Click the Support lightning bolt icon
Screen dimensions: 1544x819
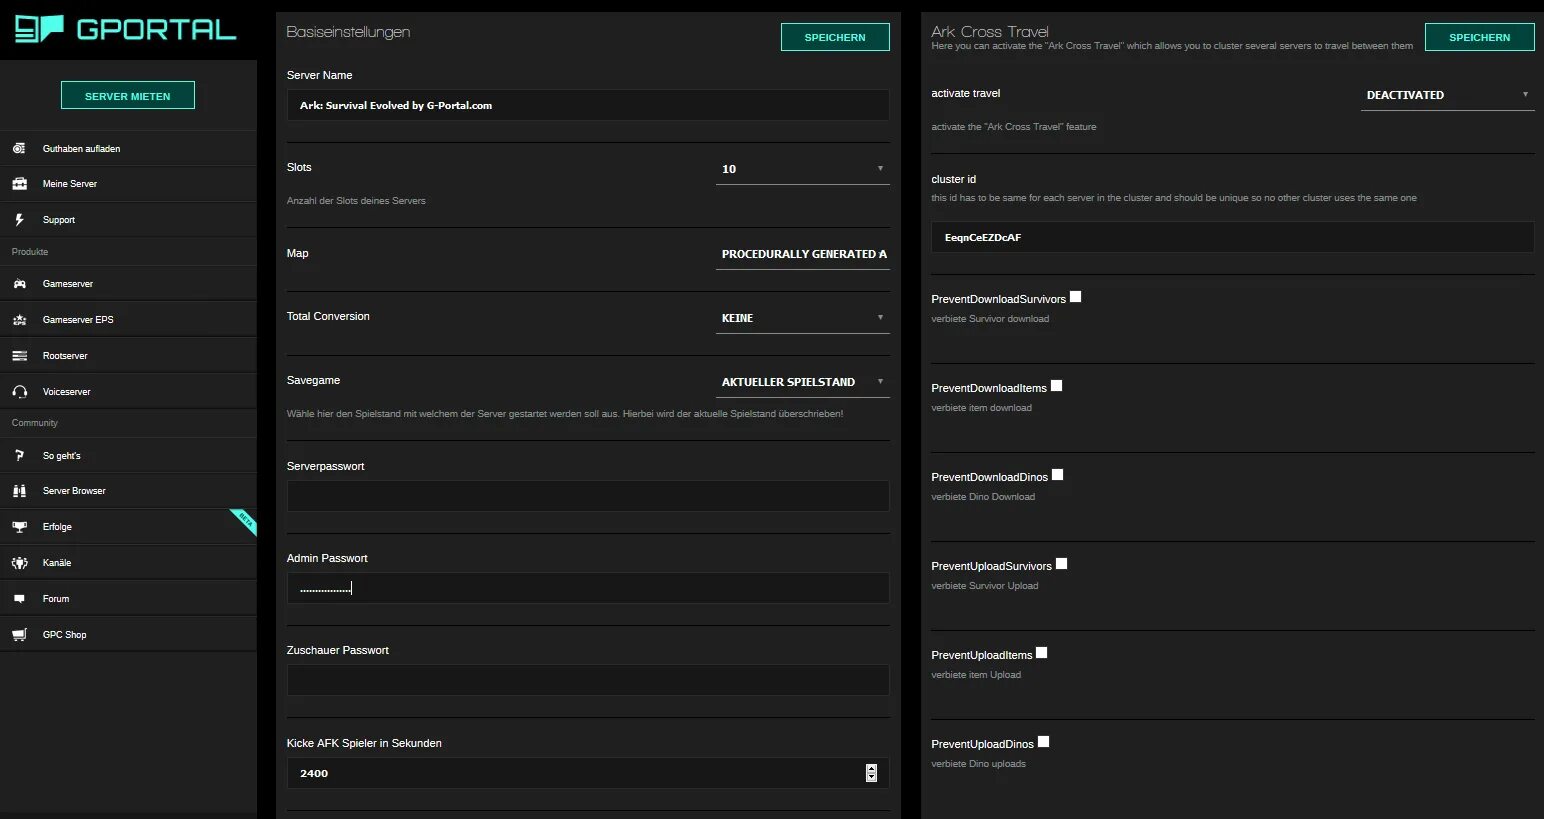coord(19,220)
